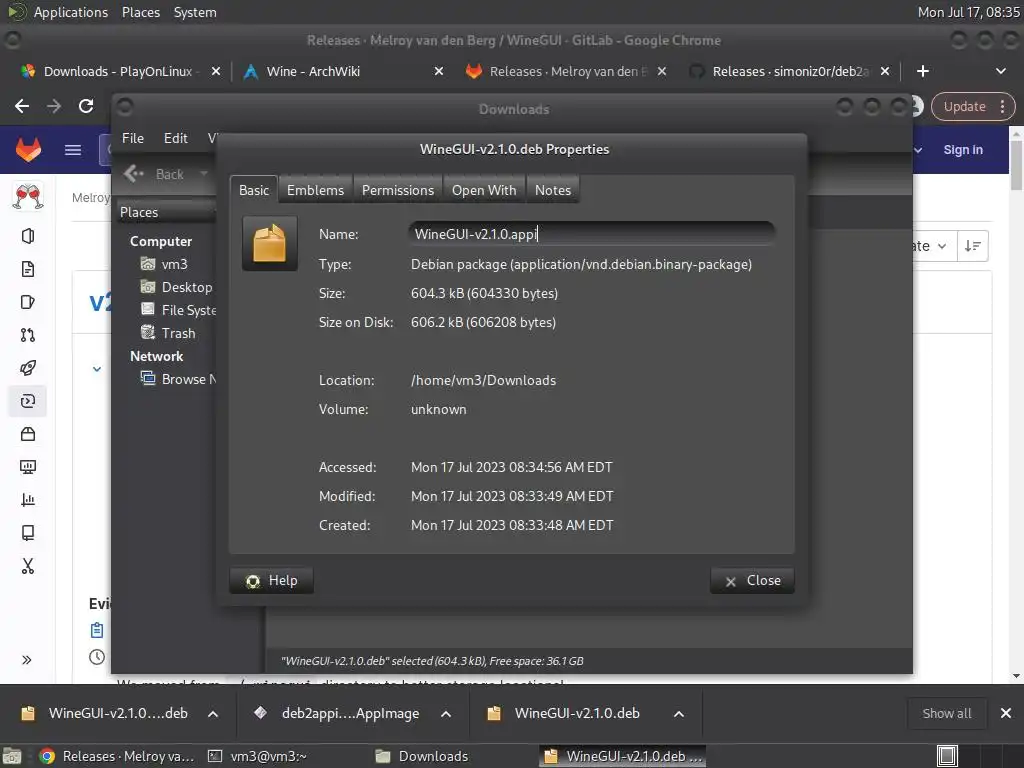Open the repository file icon in the GitLab sidebar
1024x768 pixels.
click(27, 269)
